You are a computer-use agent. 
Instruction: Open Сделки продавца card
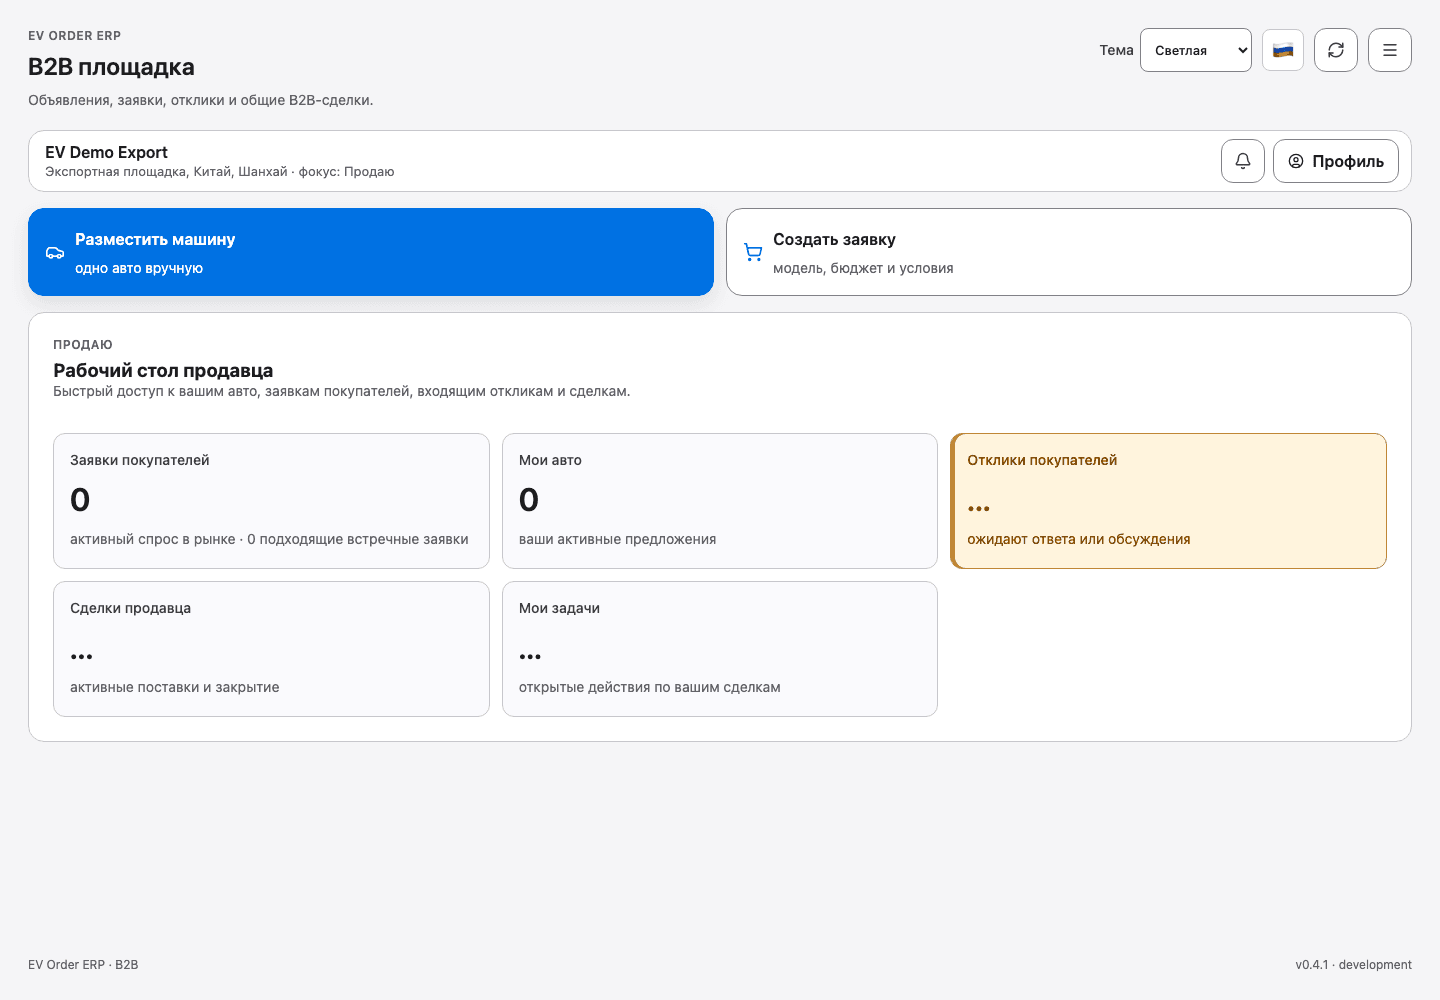(x=271, y=649)
